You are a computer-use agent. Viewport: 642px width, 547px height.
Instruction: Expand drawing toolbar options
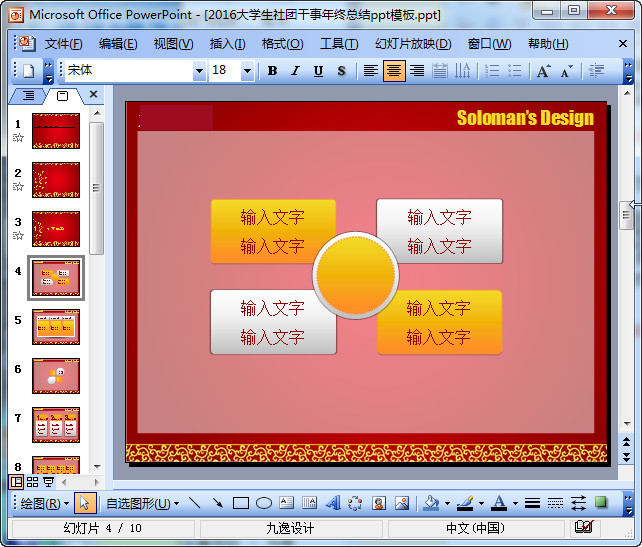pos(628,504)
